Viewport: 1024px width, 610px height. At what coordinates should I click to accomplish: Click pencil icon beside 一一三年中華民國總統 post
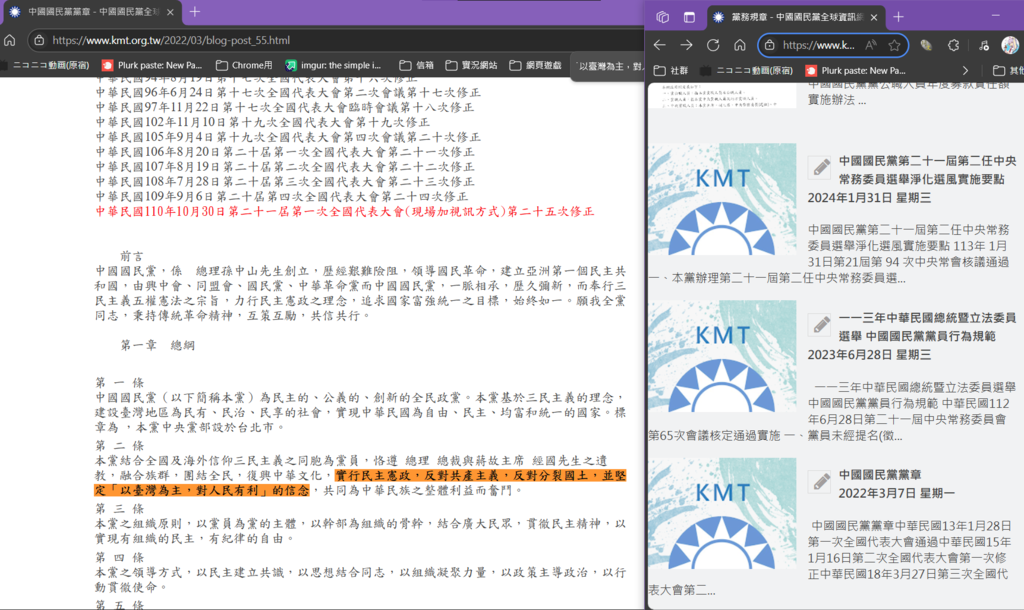[820, 324]
